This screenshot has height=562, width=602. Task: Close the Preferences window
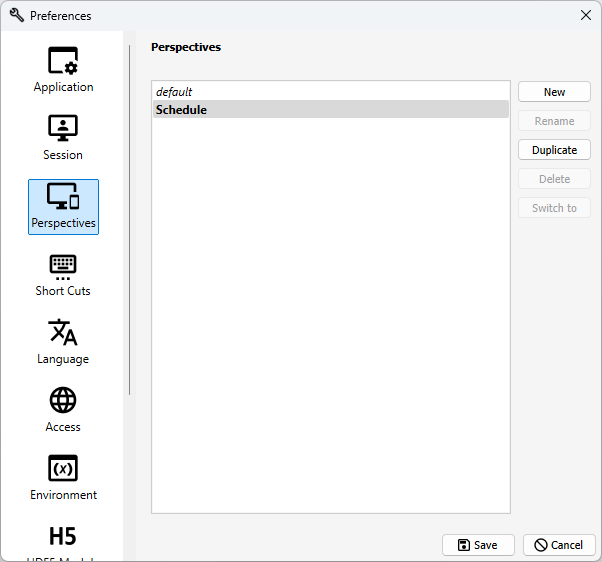[x=585, y=15]
